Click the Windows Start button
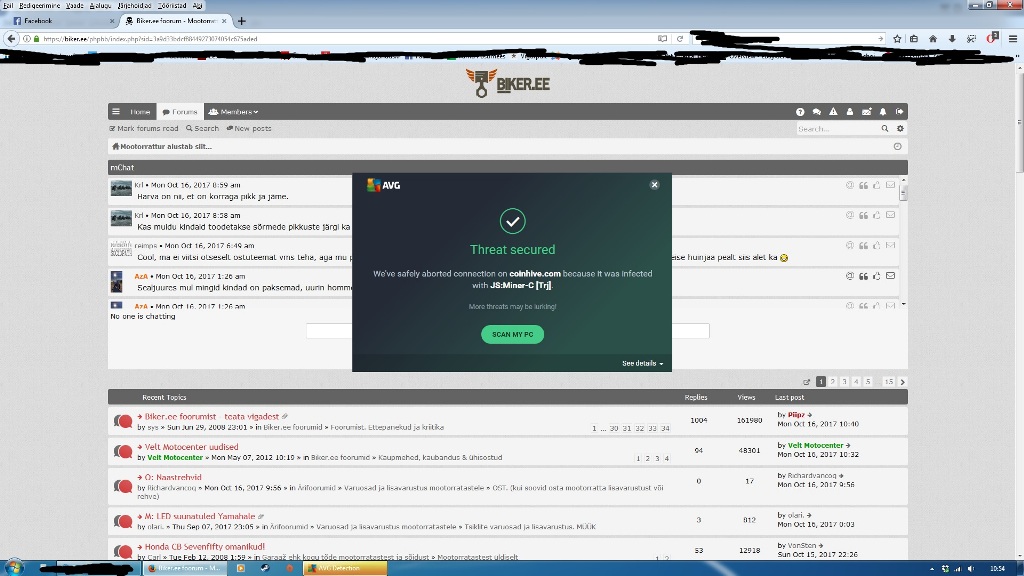 (x=14, y=568)
